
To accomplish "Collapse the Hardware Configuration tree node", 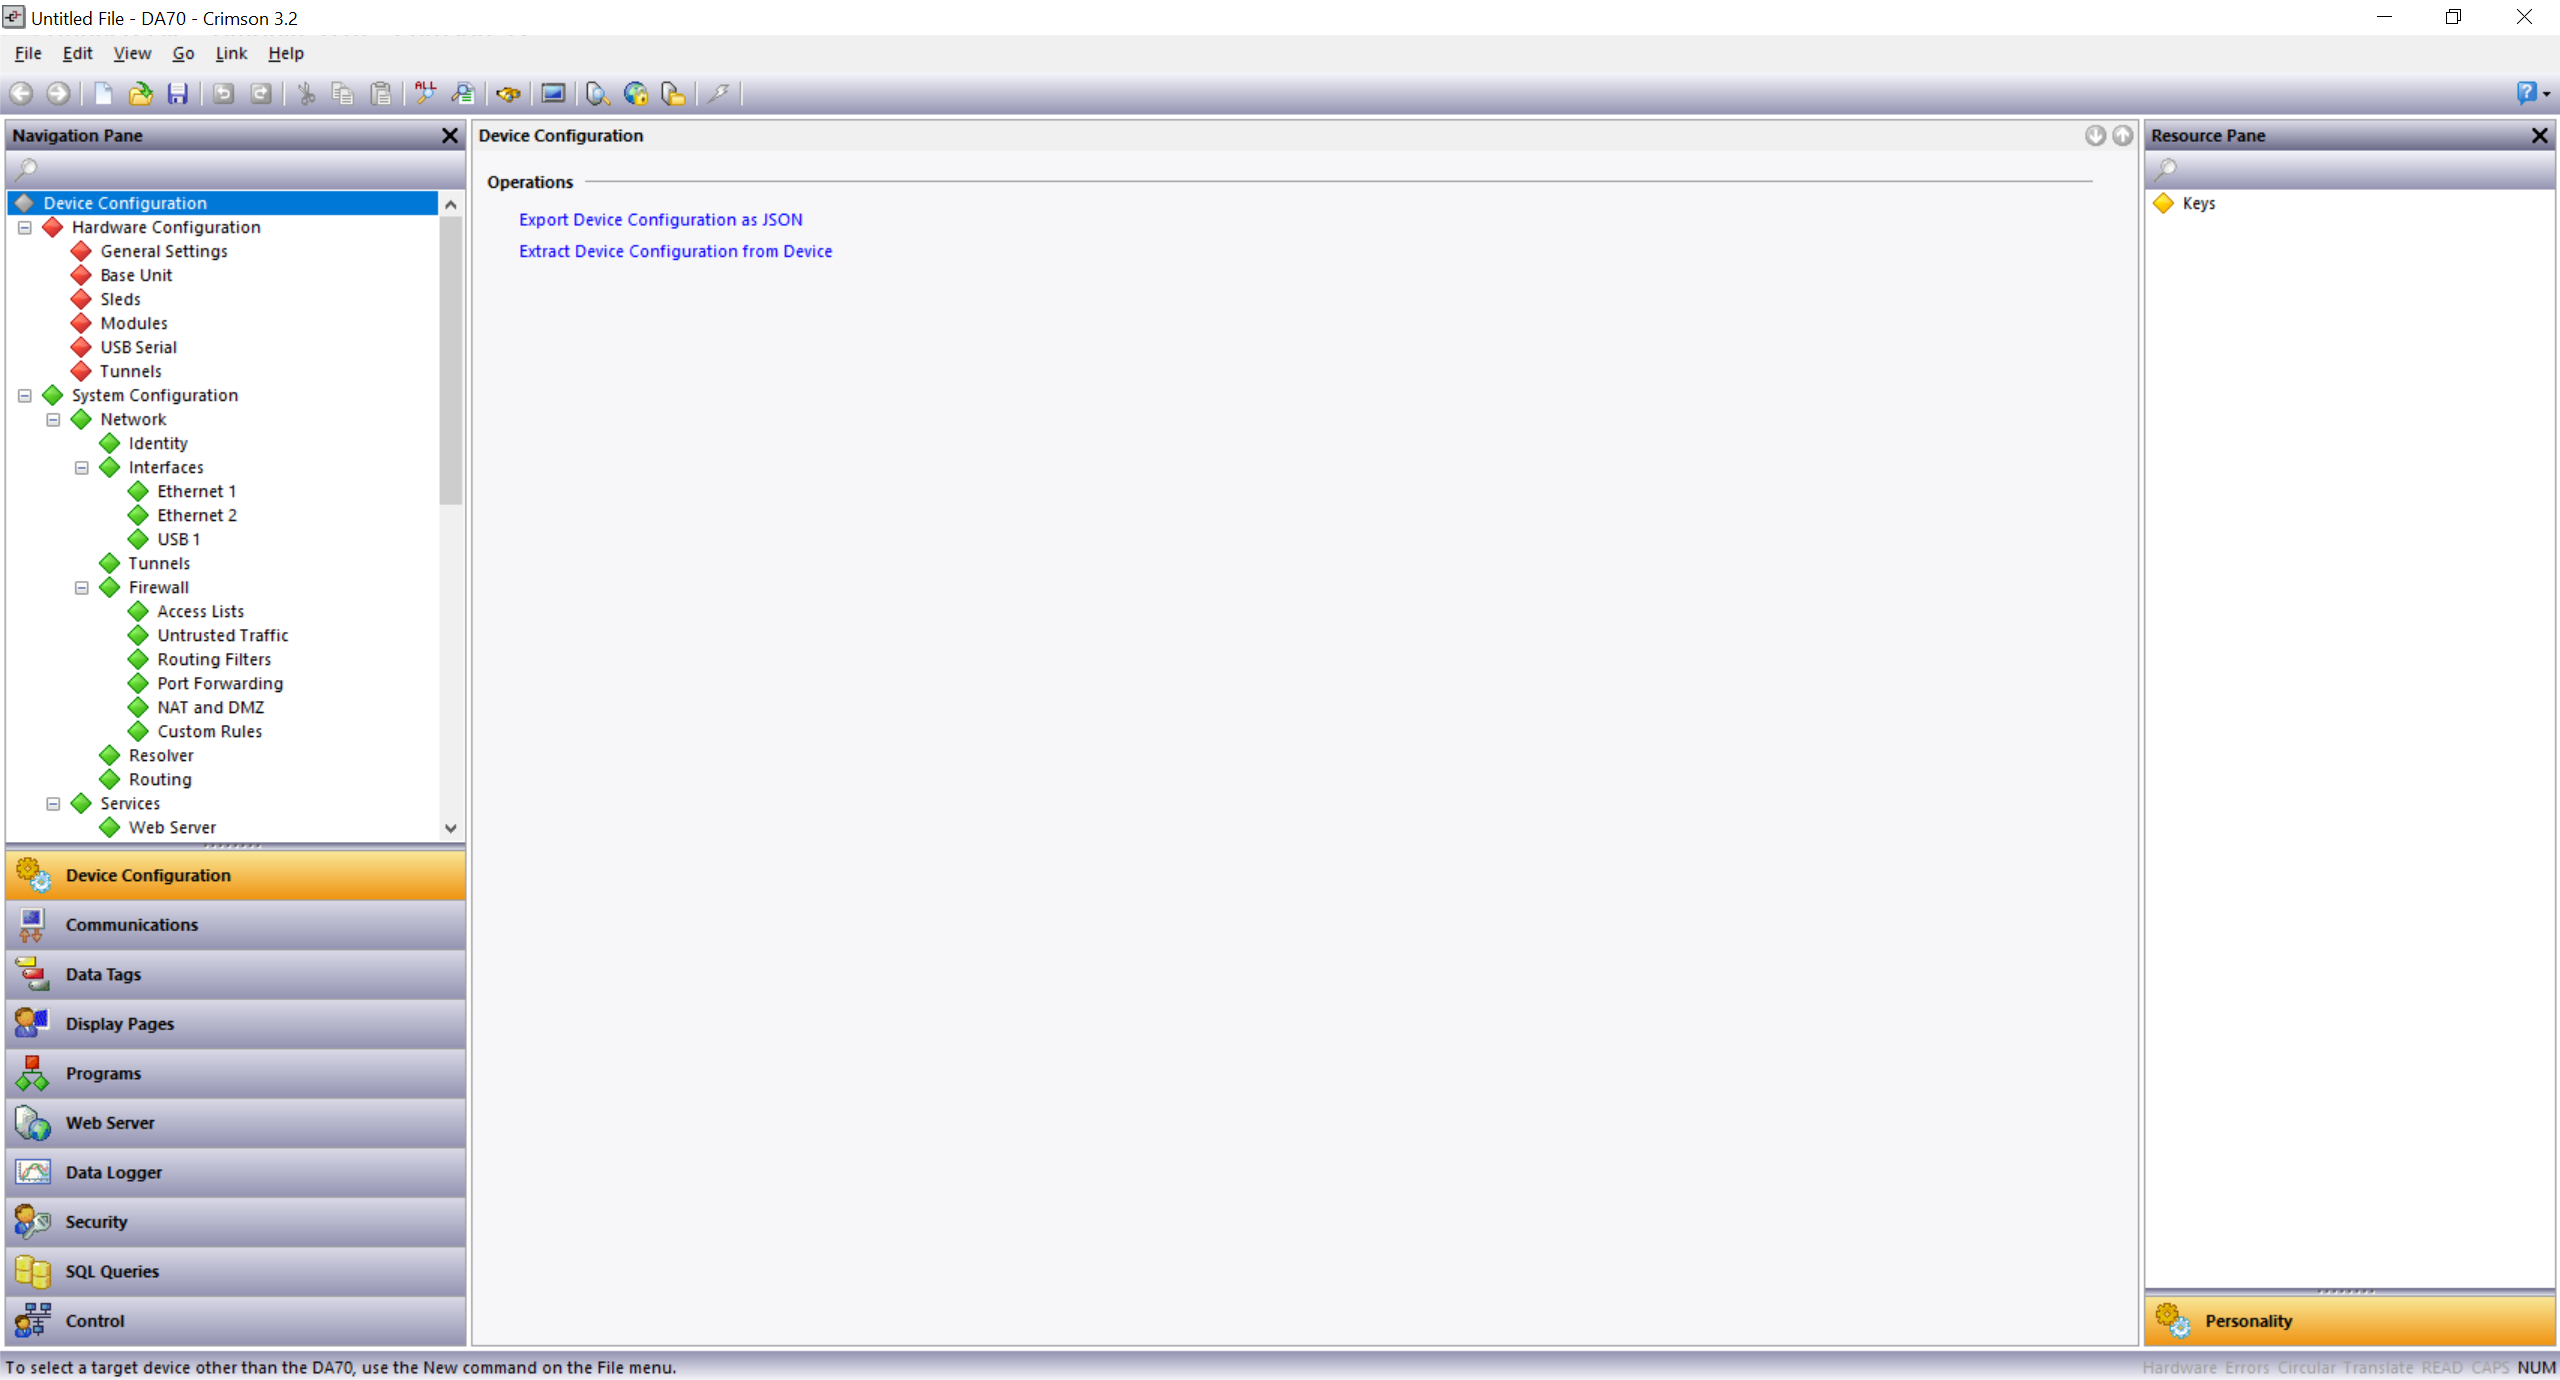I will click(x=25, y=228).
